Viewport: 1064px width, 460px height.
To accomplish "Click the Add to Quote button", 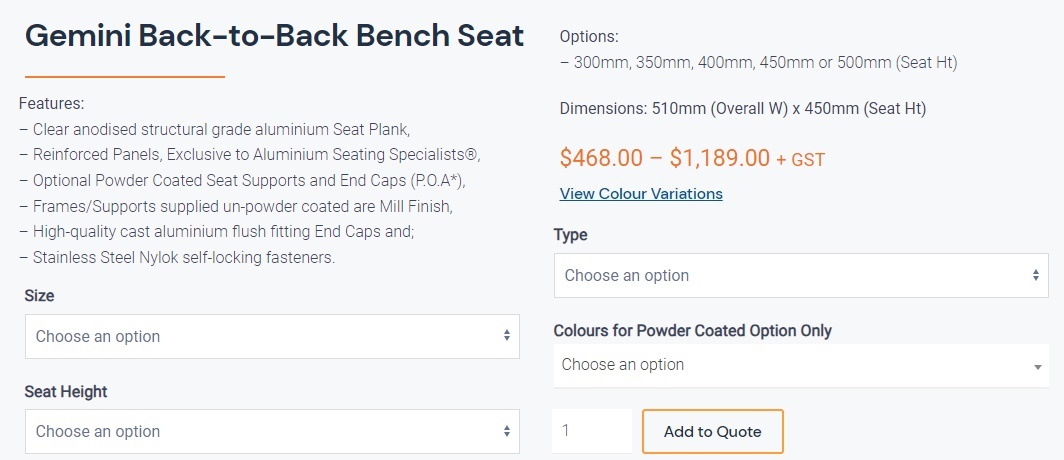I will coord(712,432).
